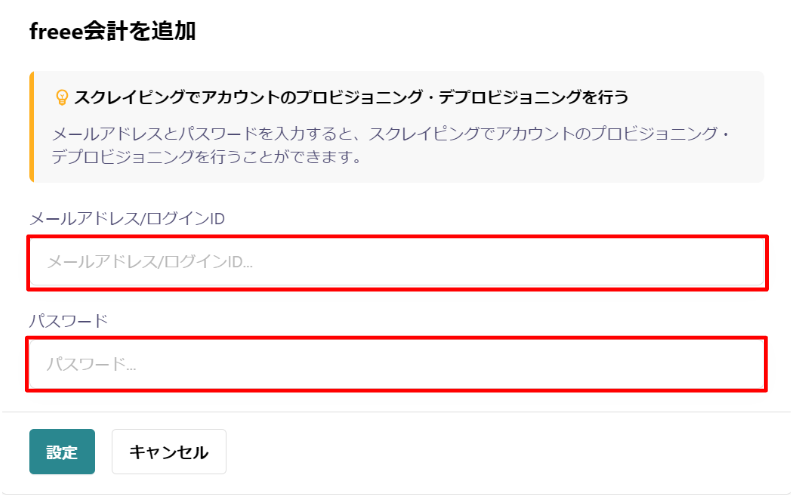Screen dimensions: 805x504
Task: Click the メールアドレス/ログインID label above field
Action: coord(127,219)
